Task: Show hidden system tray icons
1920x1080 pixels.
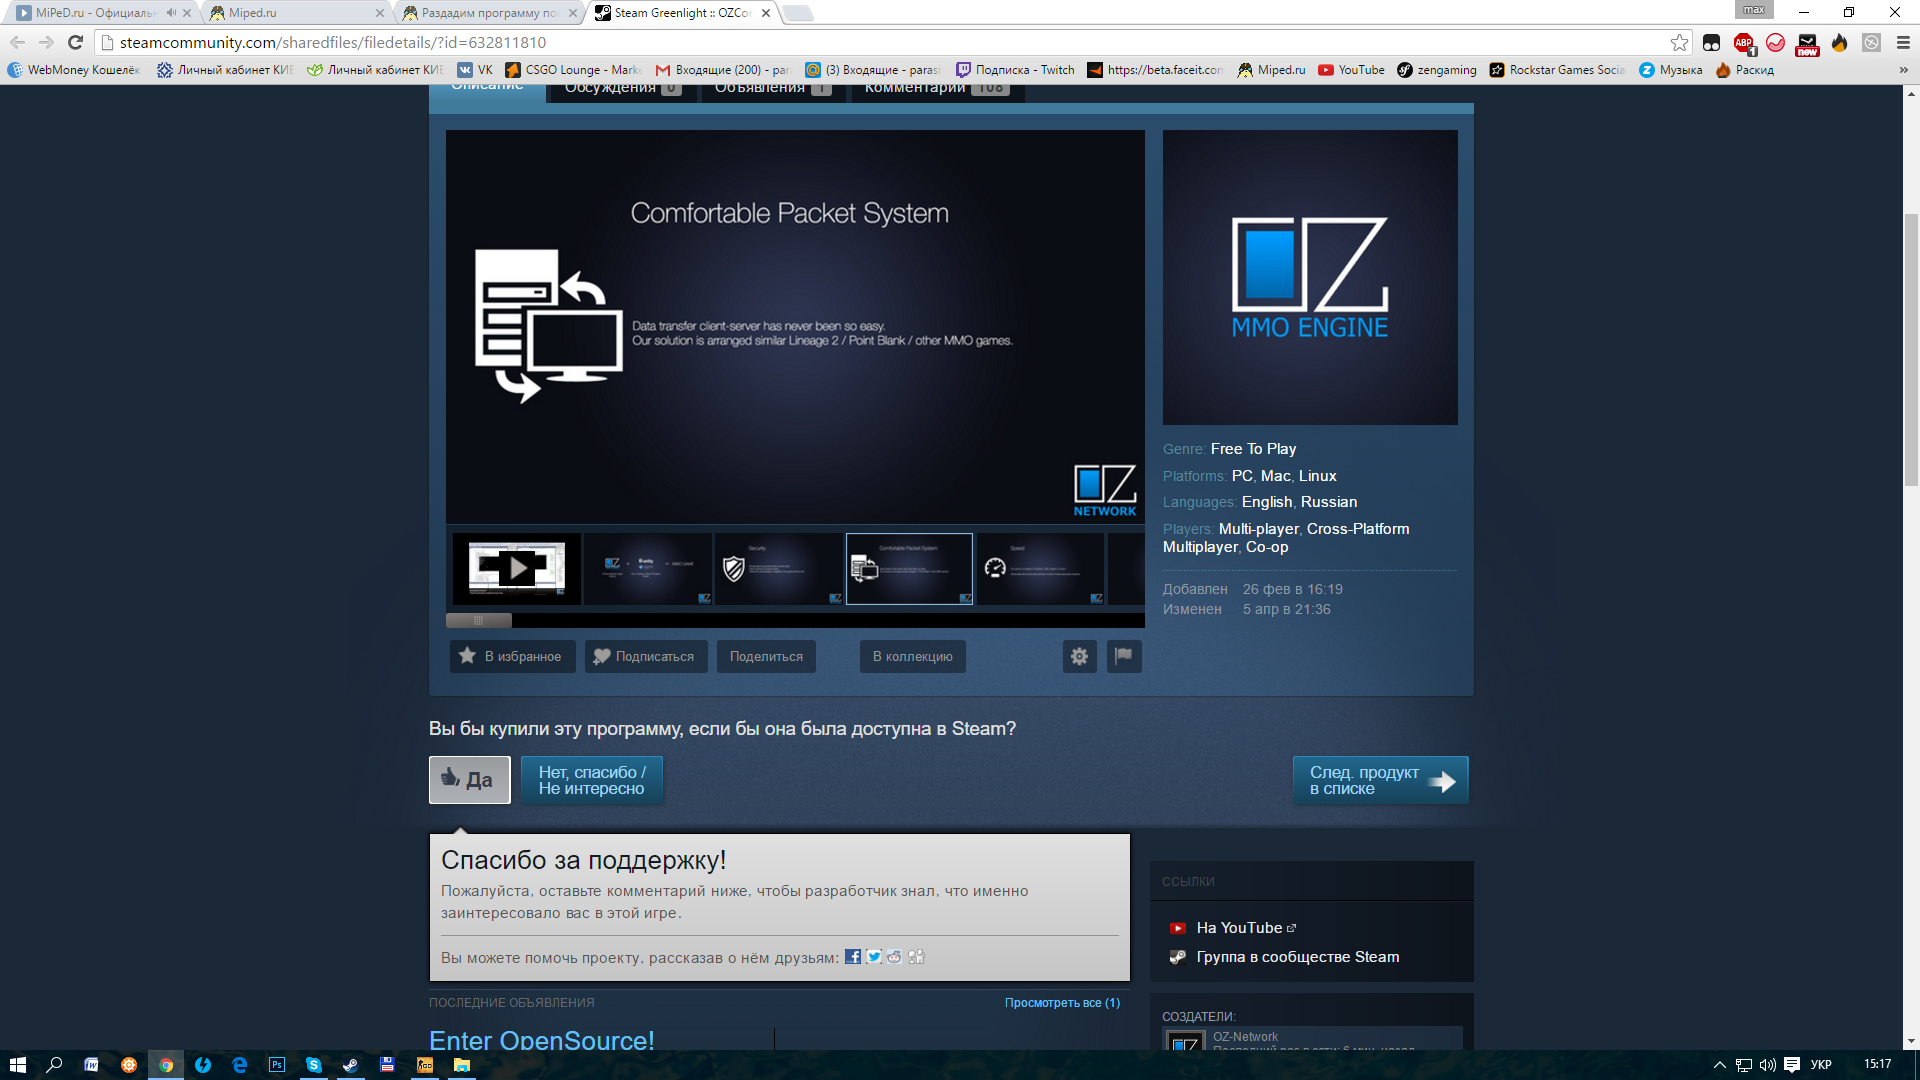Action: [x=1720, y=1065]
